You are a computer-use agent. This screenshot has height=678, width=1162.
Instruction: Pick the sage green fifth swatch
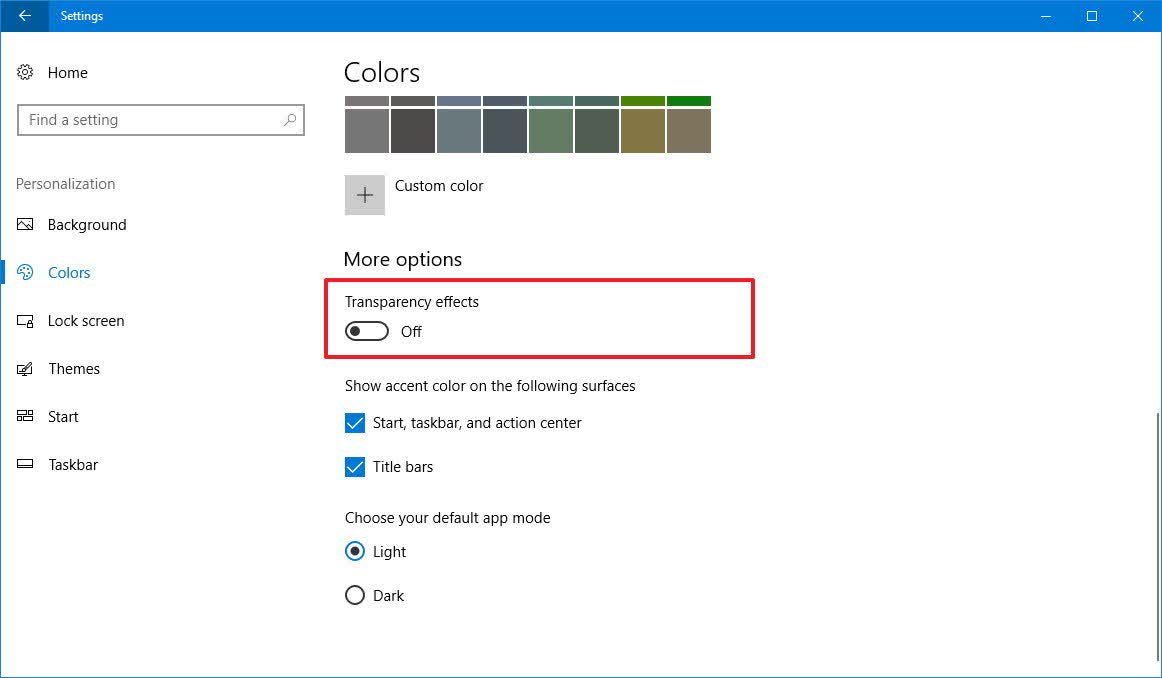pos(551,130)
